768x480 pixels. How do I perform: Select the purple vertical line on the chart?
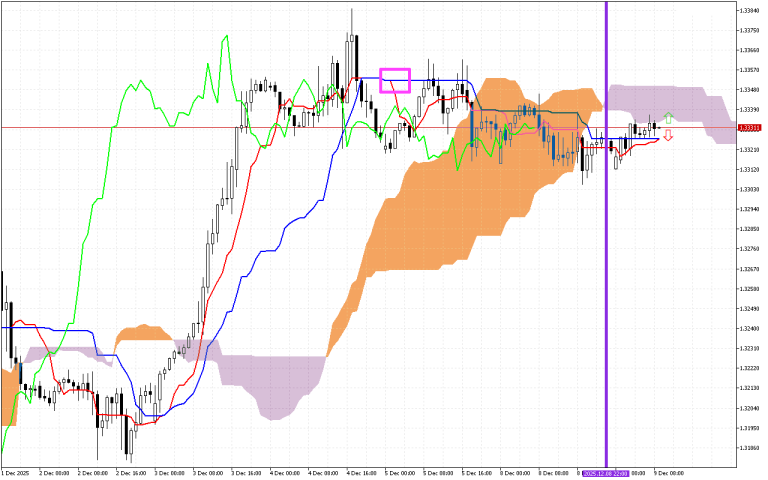click(606, 234)
